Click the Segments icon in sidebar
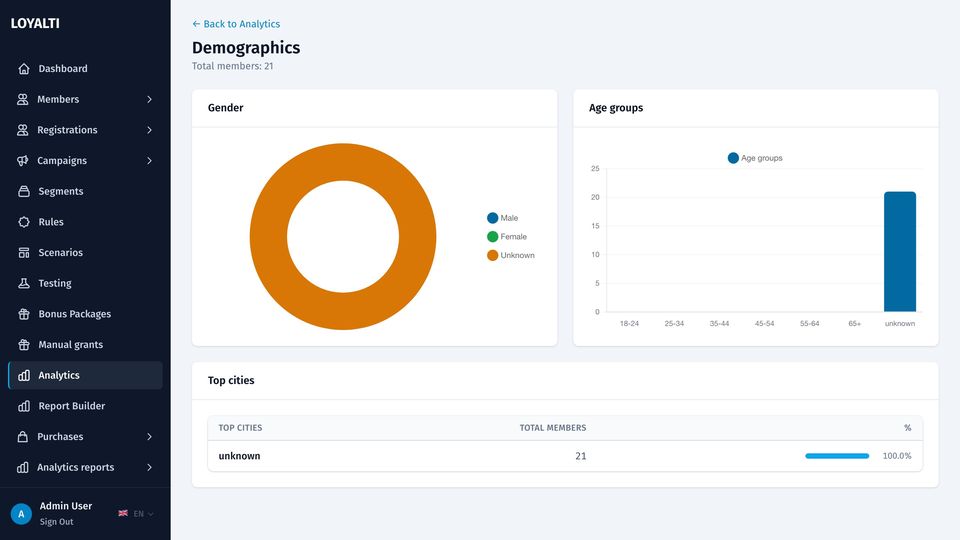 point(24,191)
